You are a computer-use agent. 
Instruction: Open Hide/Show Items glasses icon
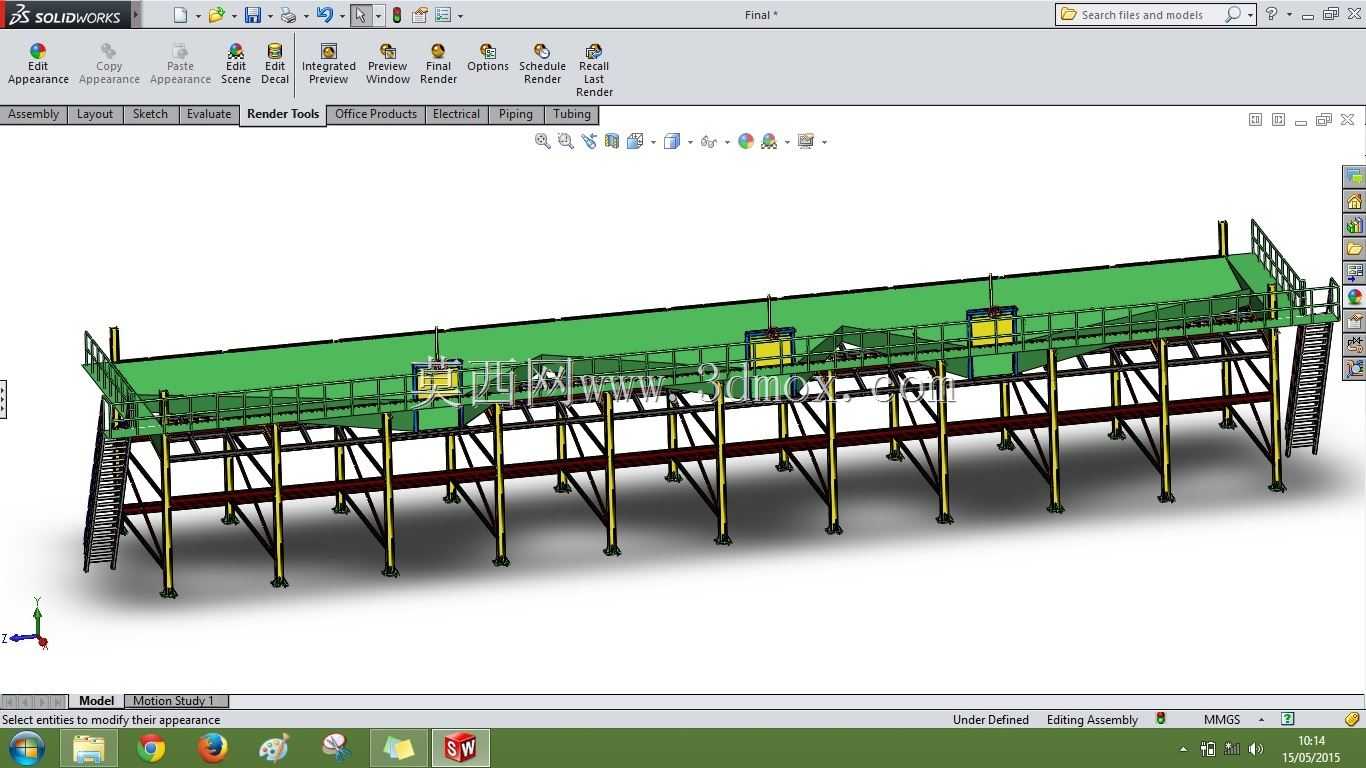pyautogui.click(x=709, y=142)
